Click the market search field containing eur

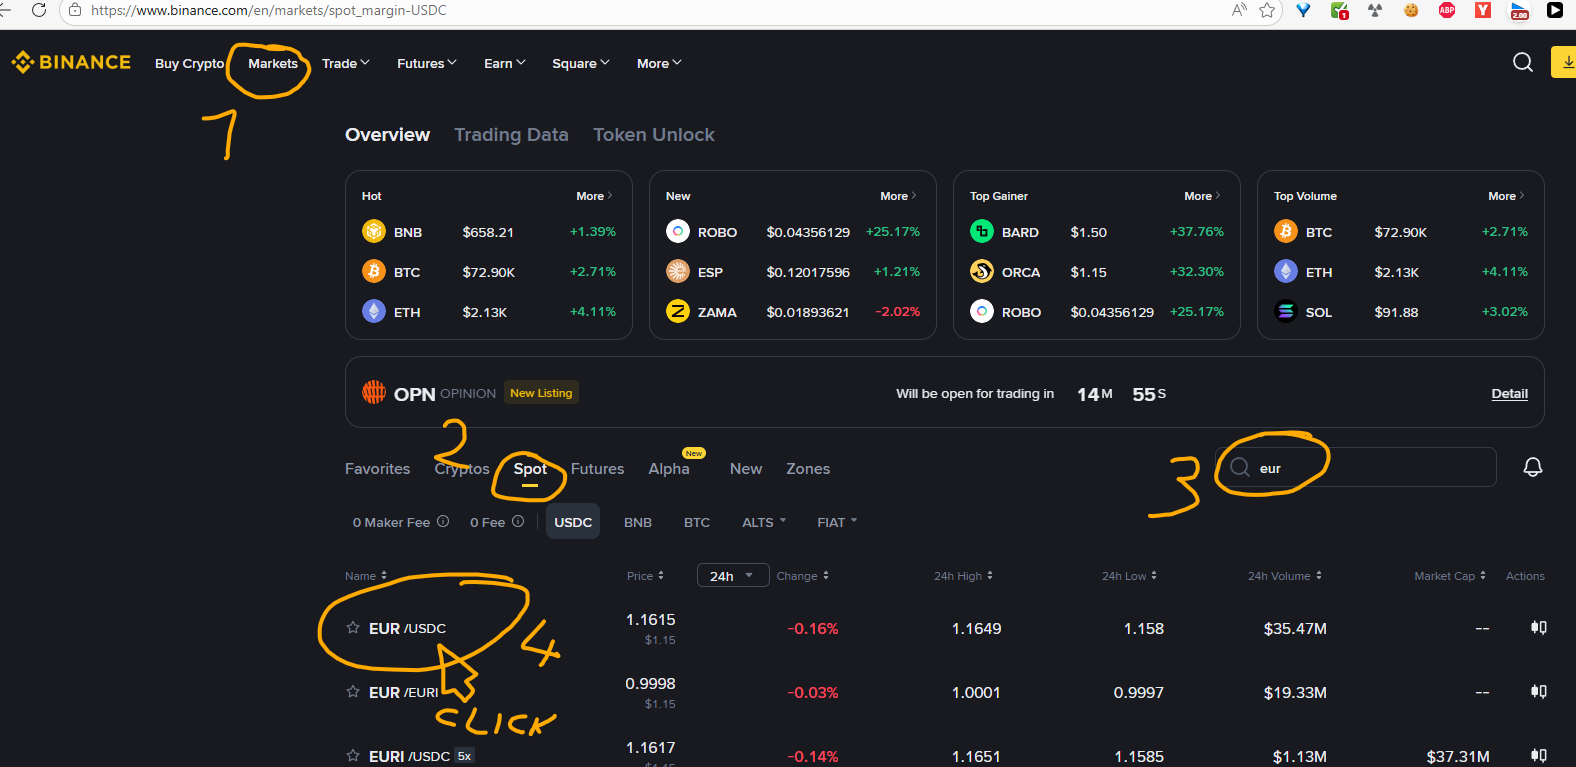[1370, 468]
